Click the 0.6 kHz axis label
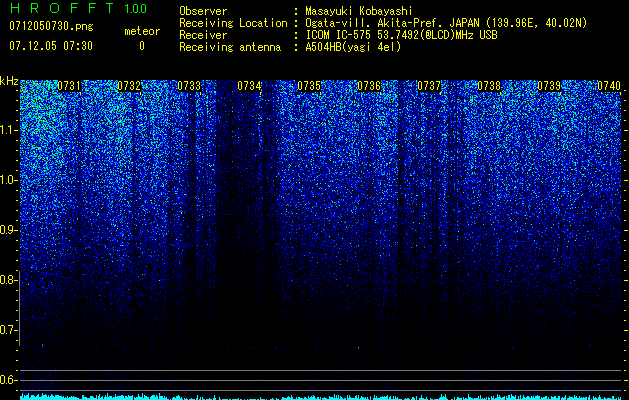 click(x=9, y=380)
